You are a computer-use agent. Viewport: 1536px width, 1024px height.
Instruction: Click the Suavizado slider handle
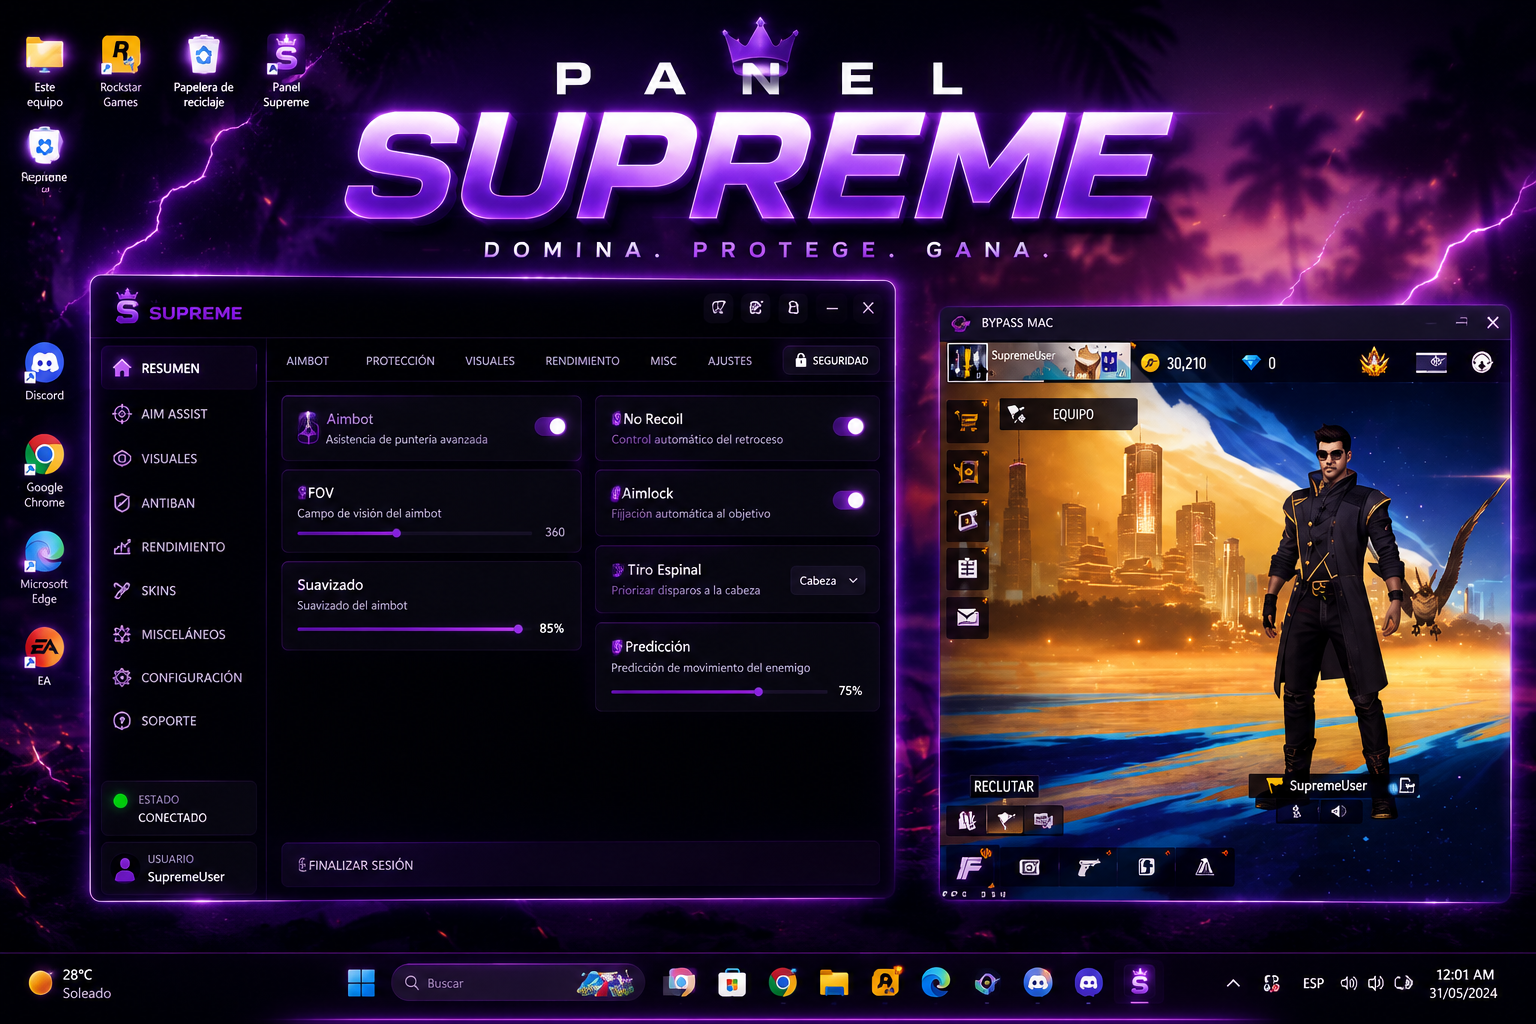point(518,629)
